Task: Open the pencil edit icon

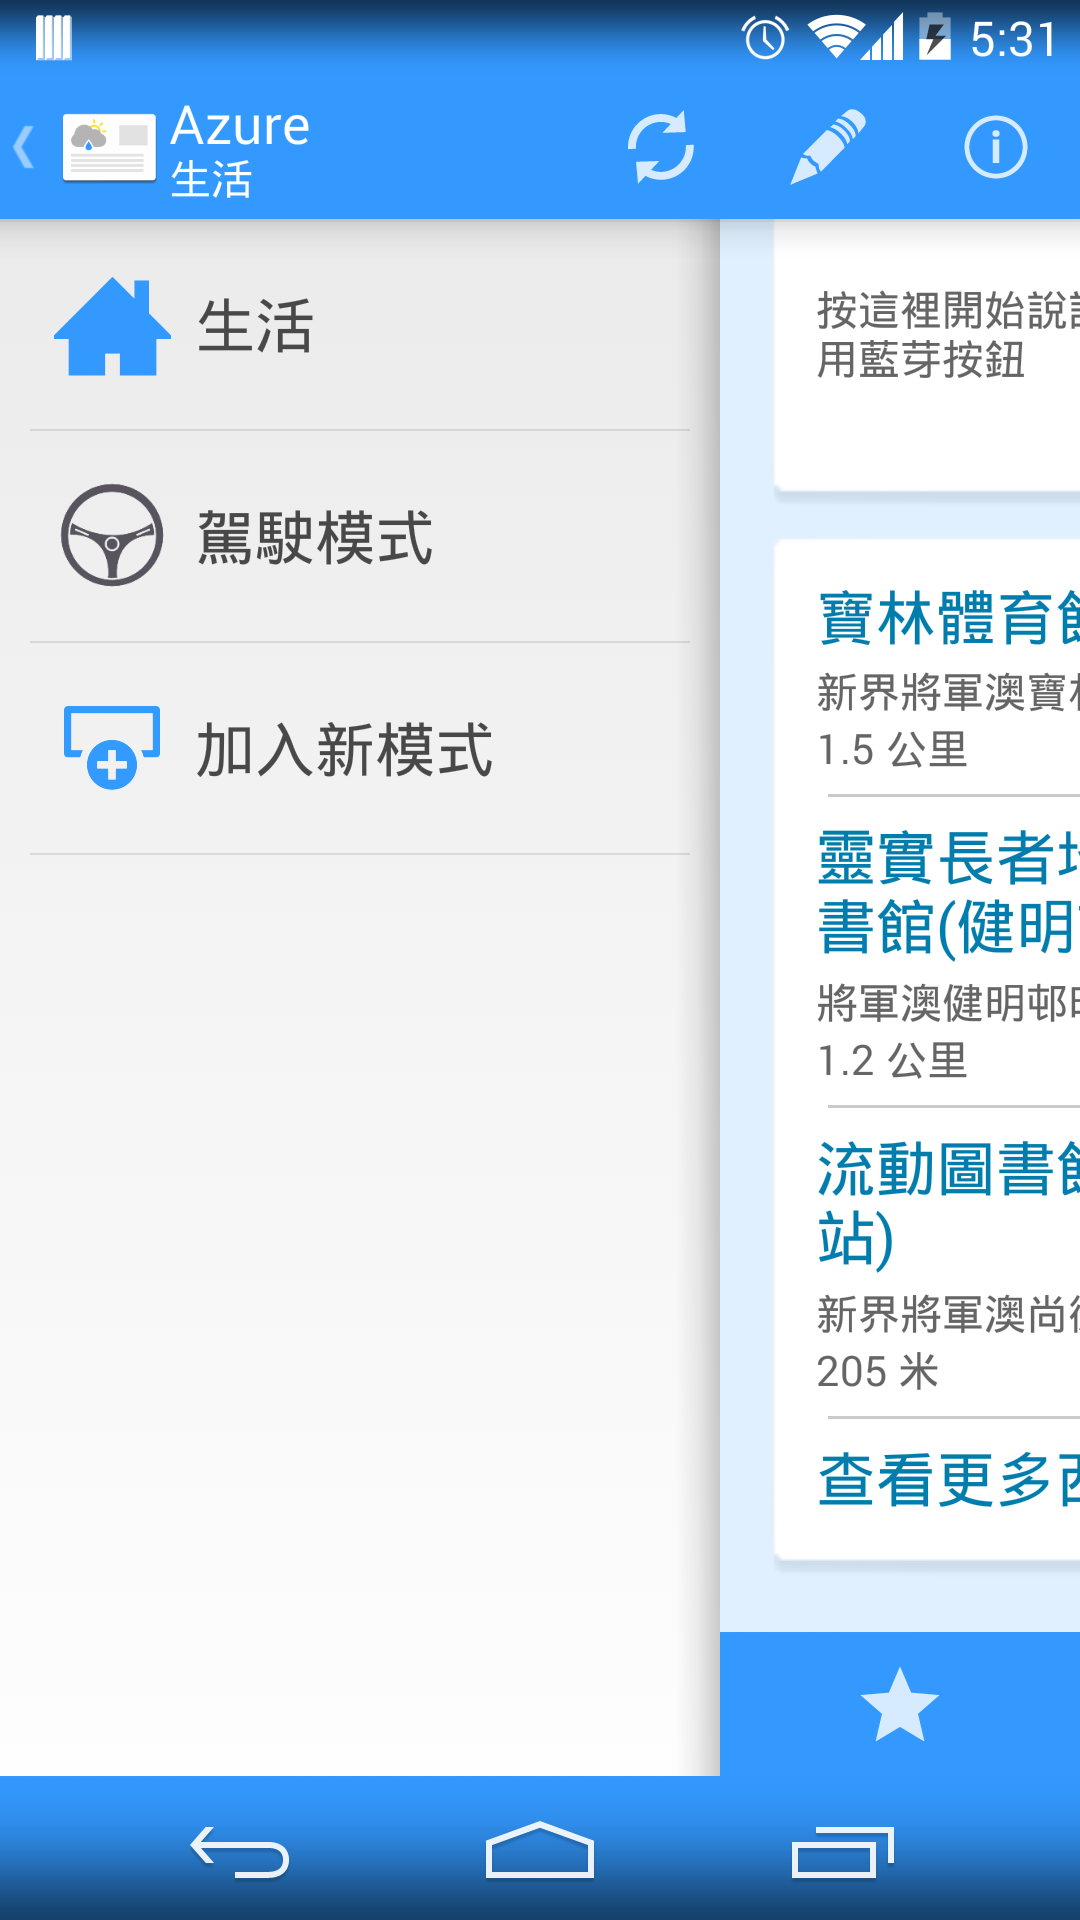Action: point(827,148)
